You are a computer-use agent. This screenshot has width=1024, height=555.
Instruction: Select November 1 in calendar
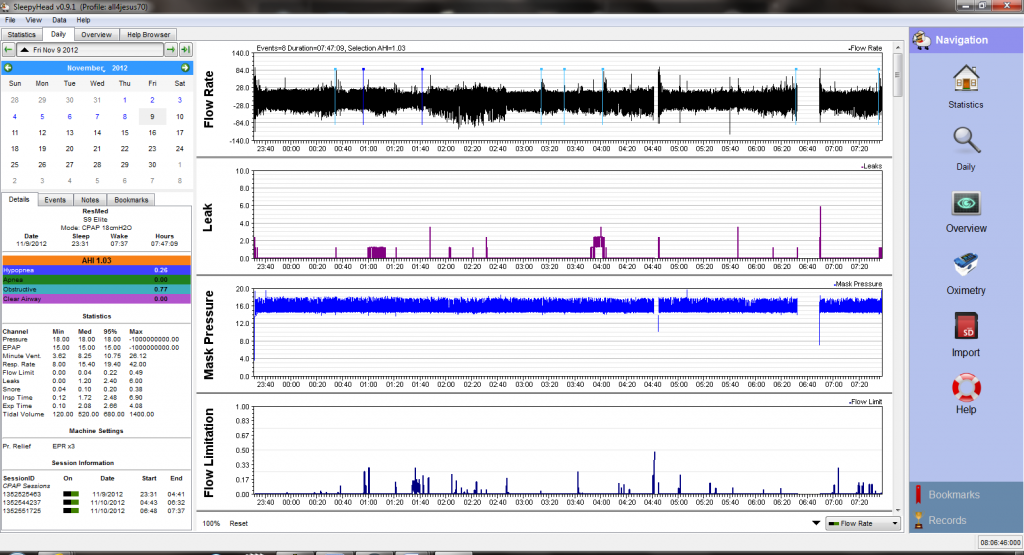(x=125, y=100)
